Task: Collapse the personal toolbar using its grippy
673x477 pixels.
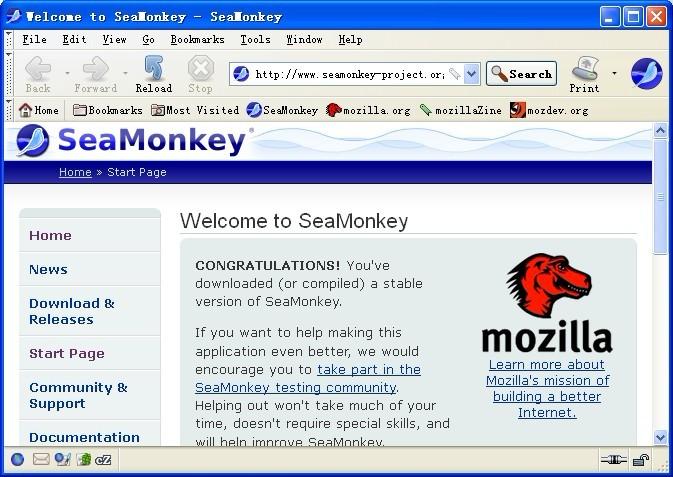Action: point(9,110)
